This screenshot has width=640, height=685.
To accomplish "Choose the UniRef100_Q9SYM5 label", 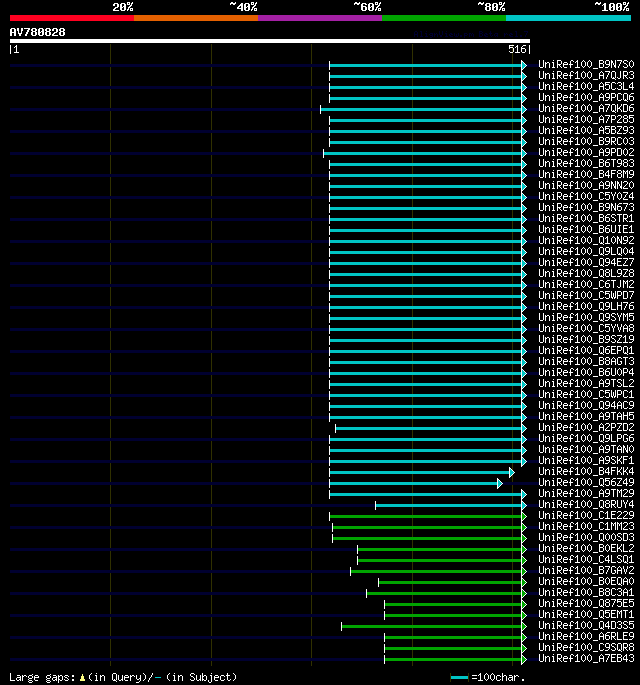I will pyautogui.click(x=586, y=318).
